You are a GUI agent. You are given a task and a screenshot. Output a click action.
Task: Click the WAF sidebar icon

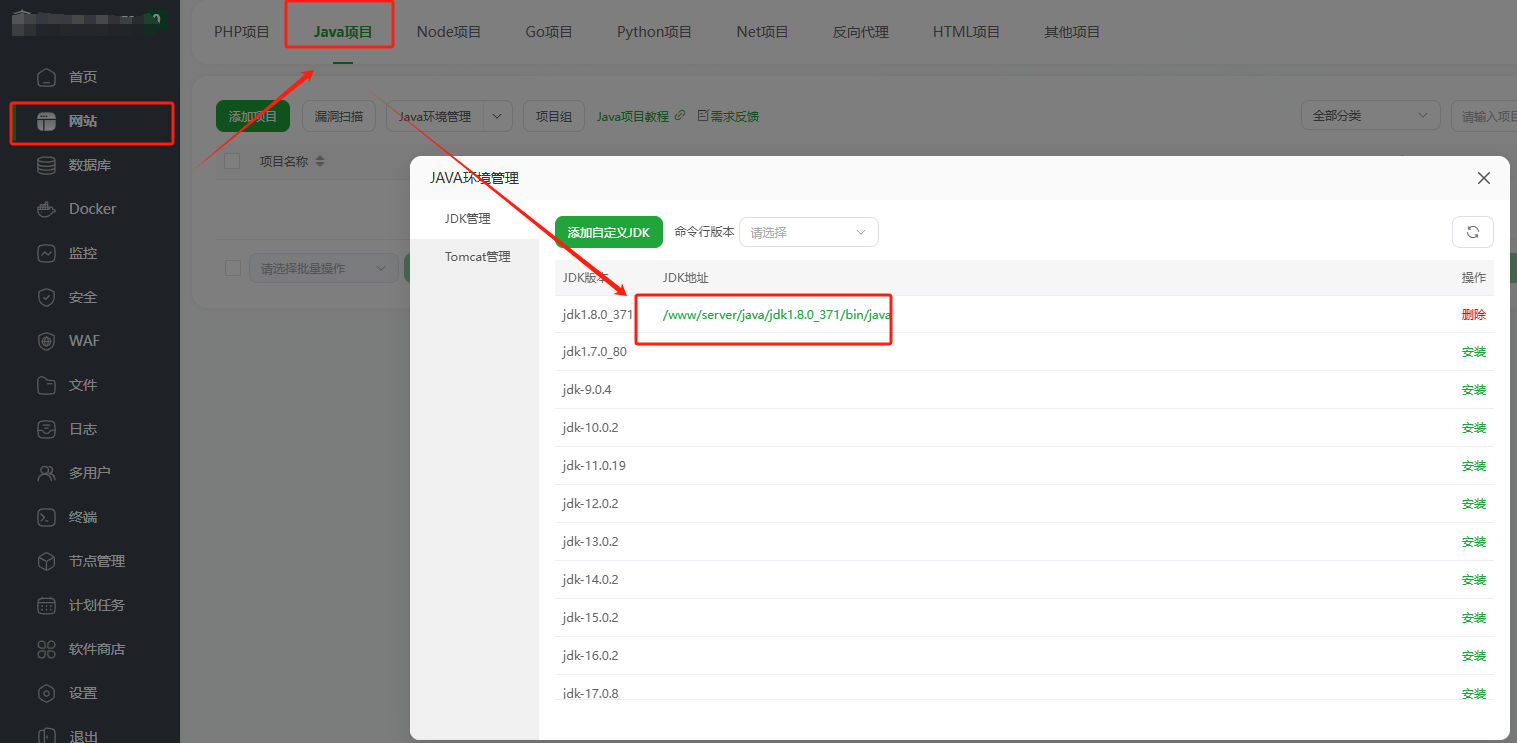46,341
